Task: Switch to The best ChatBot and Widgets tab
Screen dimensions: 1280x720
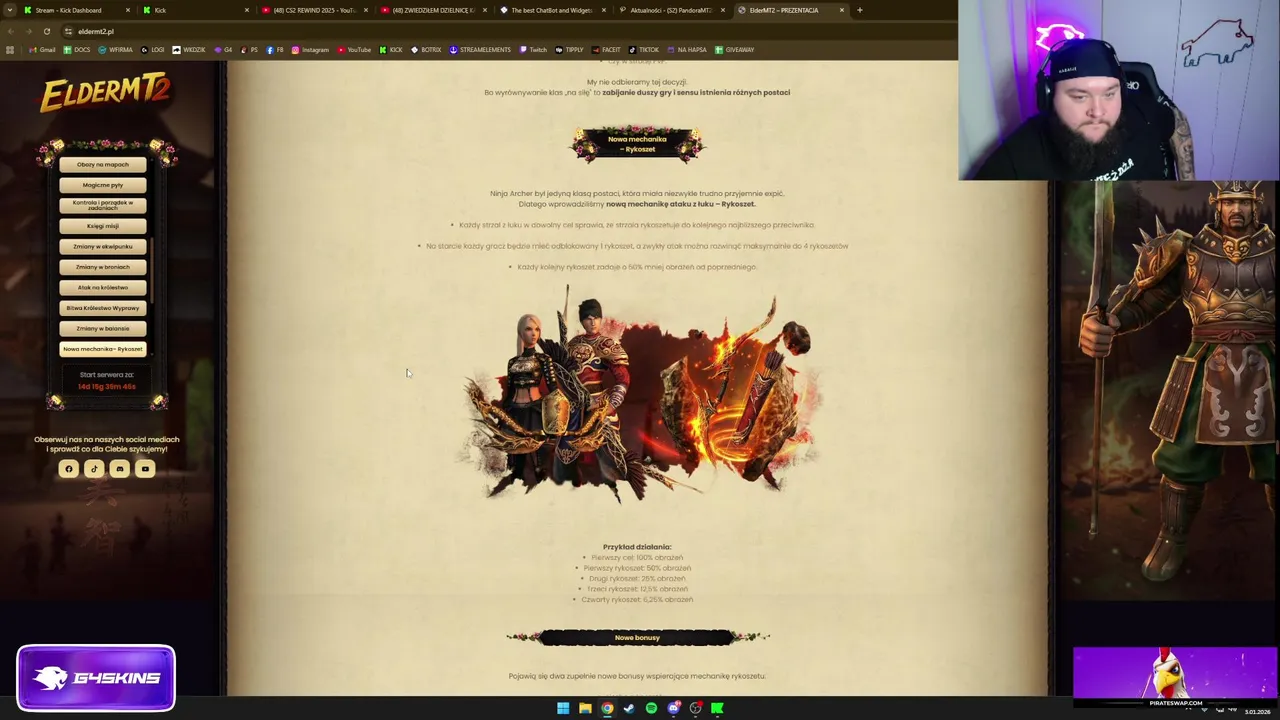Action: click(552, 10)
